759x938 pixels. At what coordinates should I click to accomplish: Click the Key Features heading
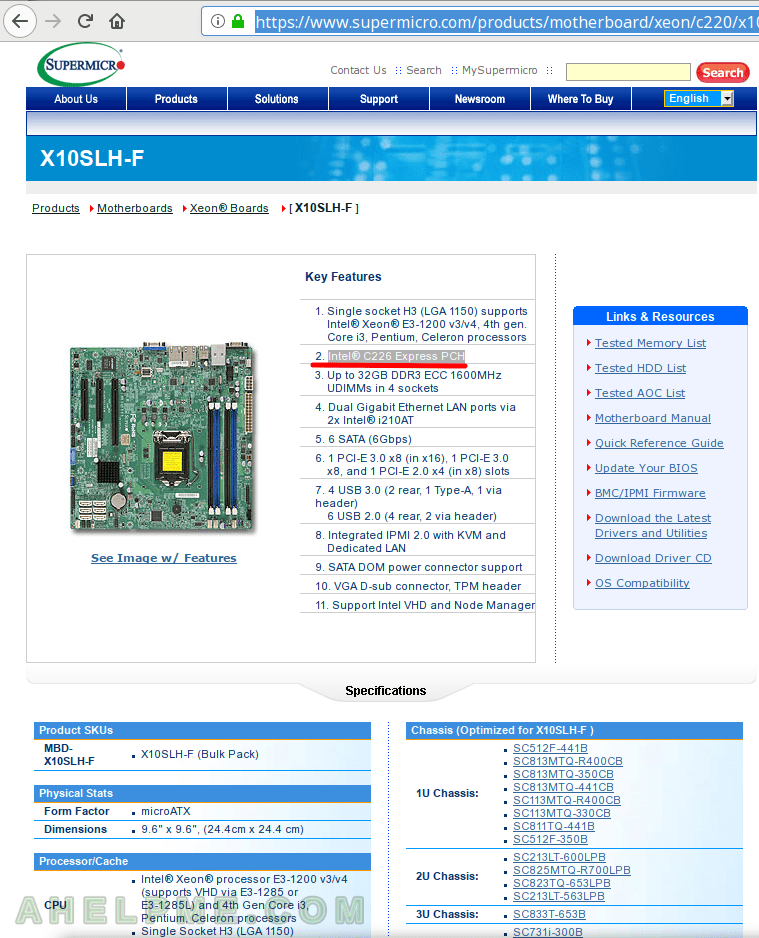(x=343, y=277)
